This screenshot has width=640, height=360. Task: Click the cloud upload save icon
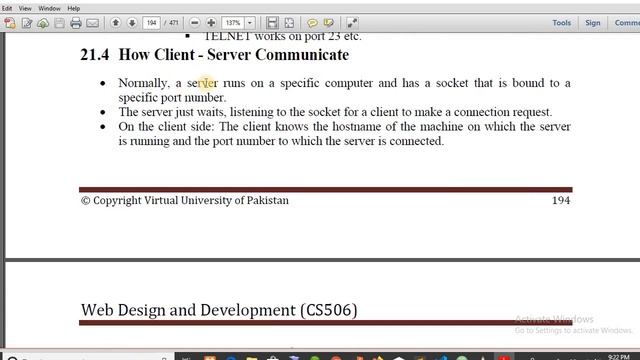43,23
